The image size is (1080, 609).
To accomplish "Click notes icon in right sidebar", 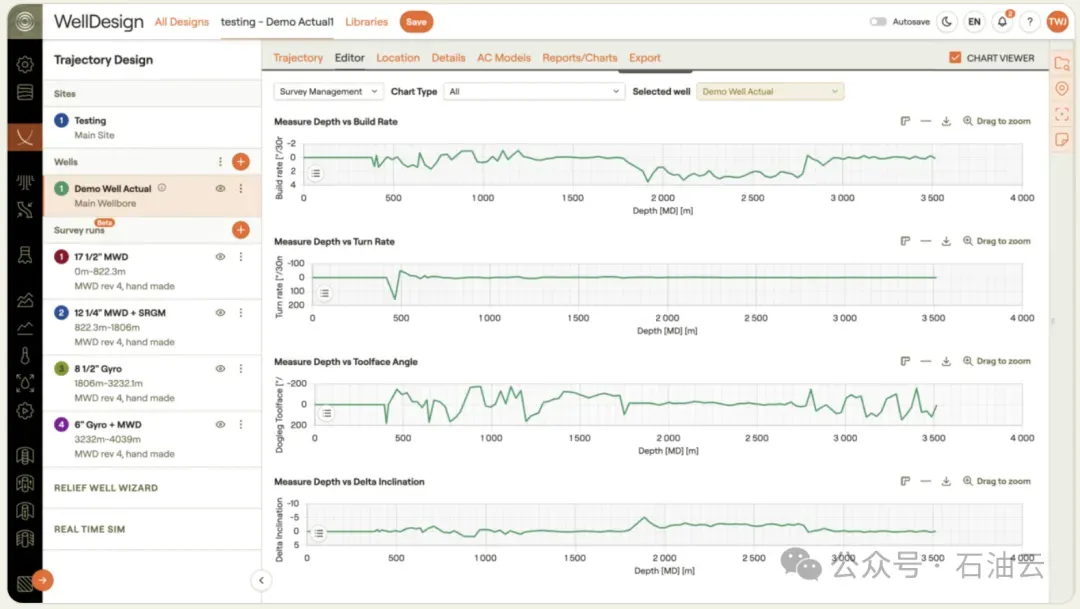I will point(1062,139).
